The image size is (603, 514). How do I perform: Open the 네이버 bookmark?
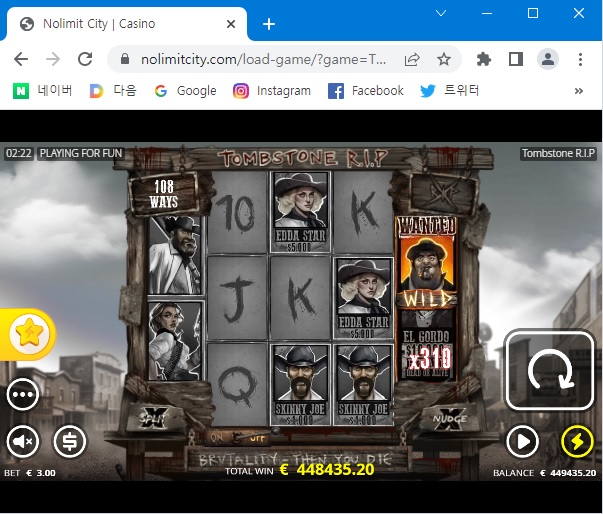(x=42, y=91)
